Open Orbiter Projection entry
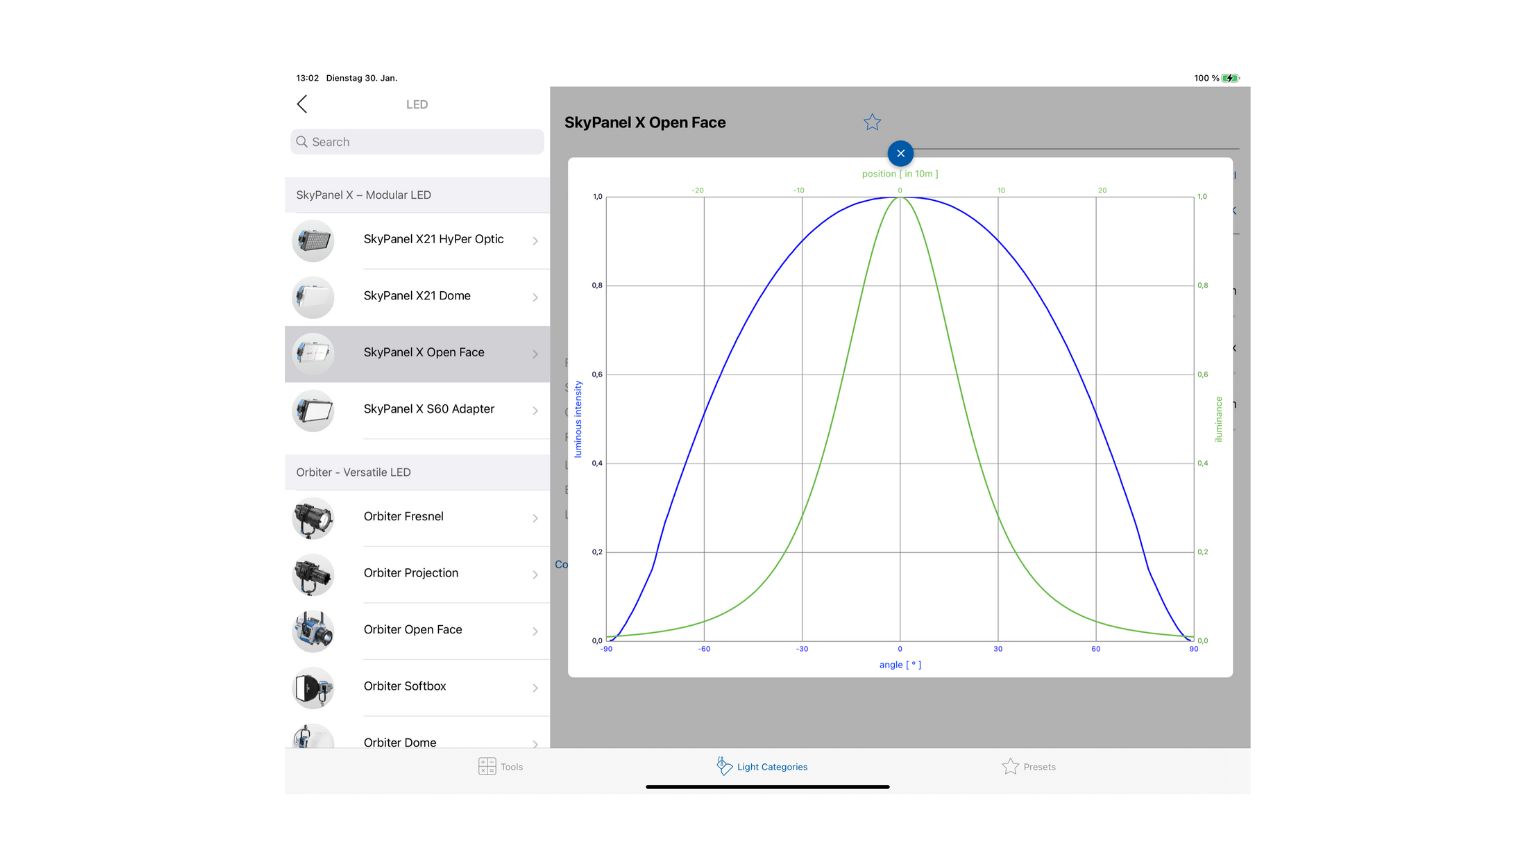 point(417,574)
